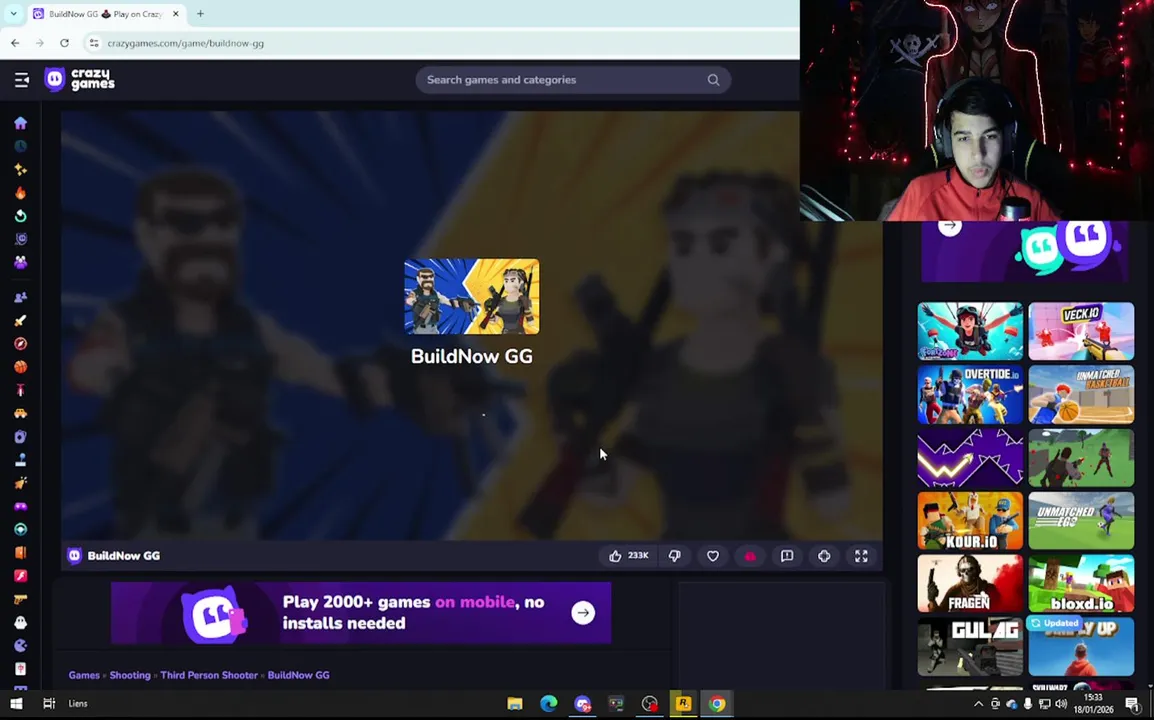The image size is (1154, 720).
Task: Open New games sparkle icon in sidebar
Action: tap(21, 169)
